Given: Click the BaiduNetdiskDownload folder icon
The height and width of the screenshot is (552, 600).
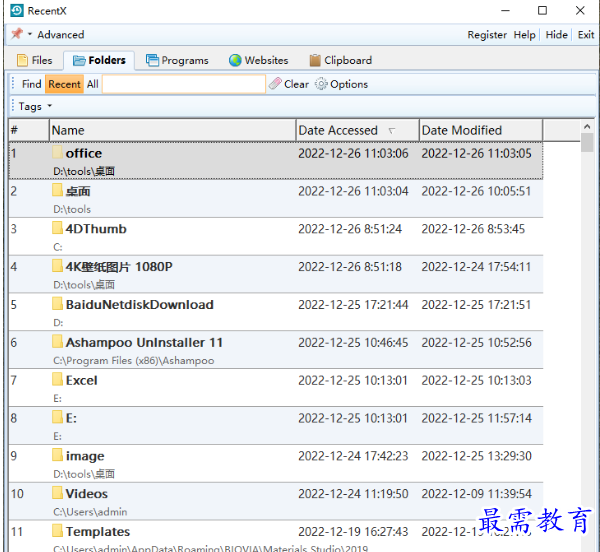Looking at the screenshot, I should (x=58, y=304).
